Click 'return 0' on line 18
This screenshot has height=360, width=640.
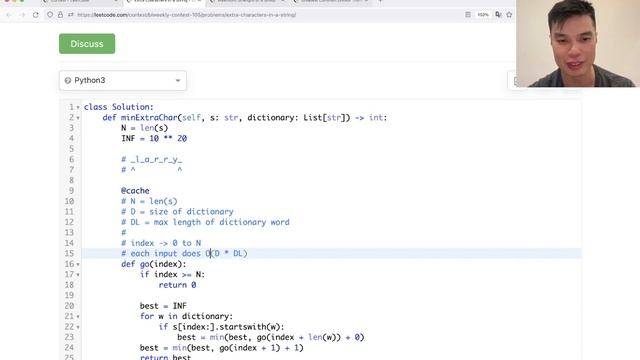pos(177,285)
